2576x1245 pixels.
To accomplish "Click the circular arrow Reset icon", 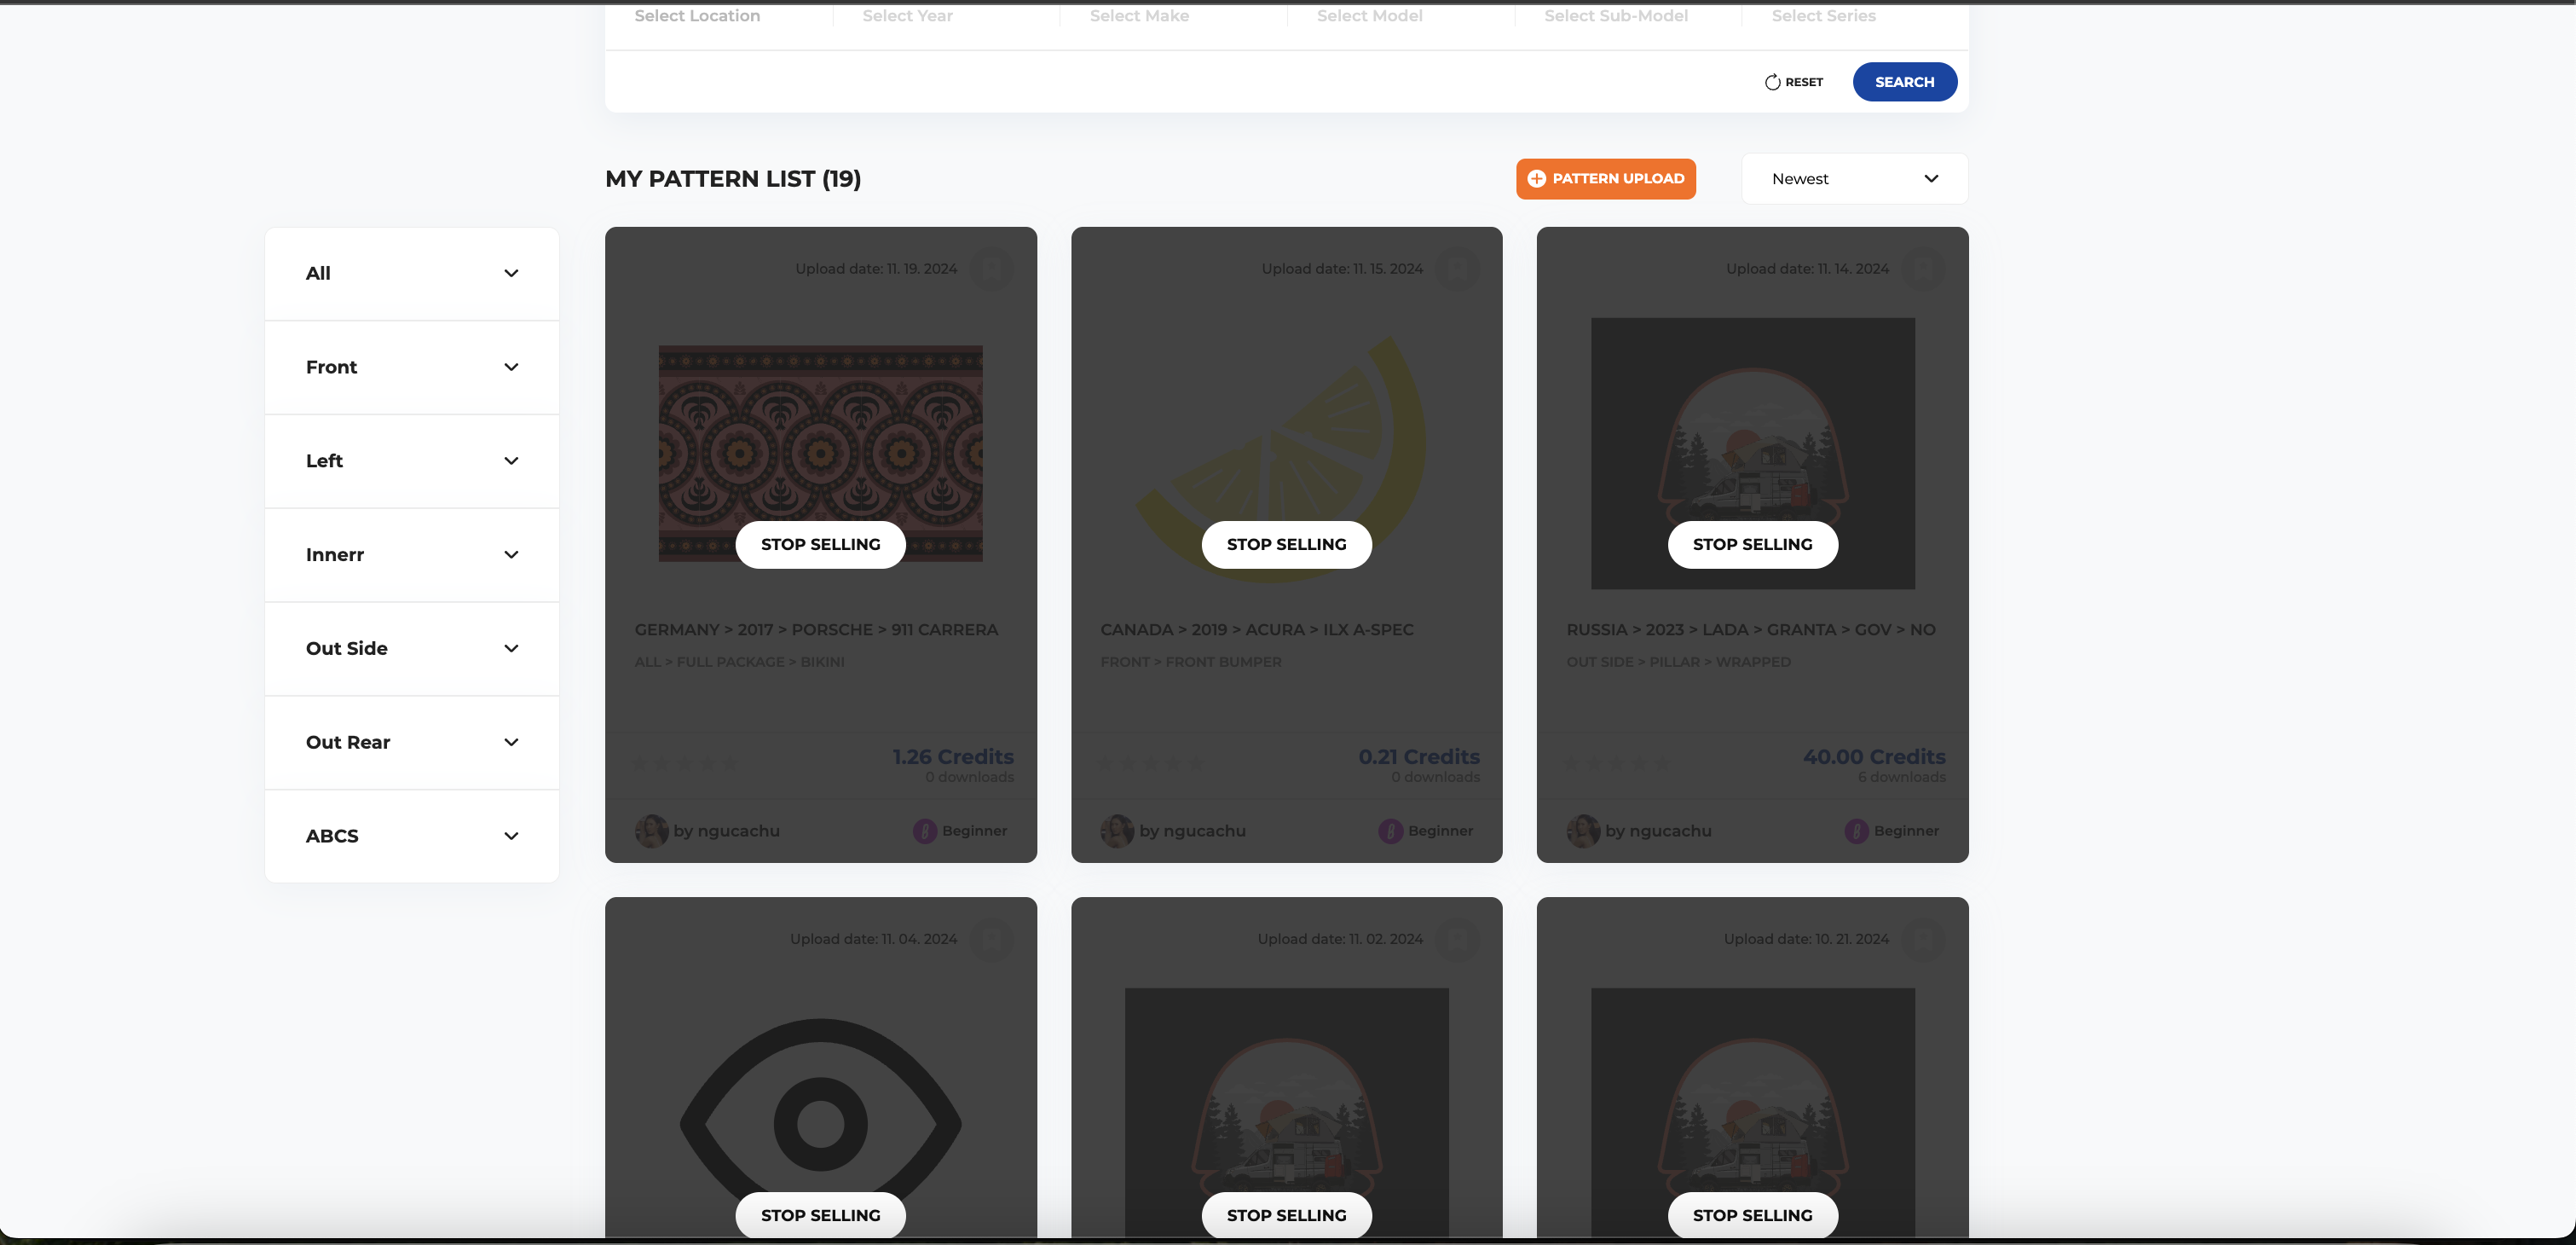I will tap(1772, 82).
